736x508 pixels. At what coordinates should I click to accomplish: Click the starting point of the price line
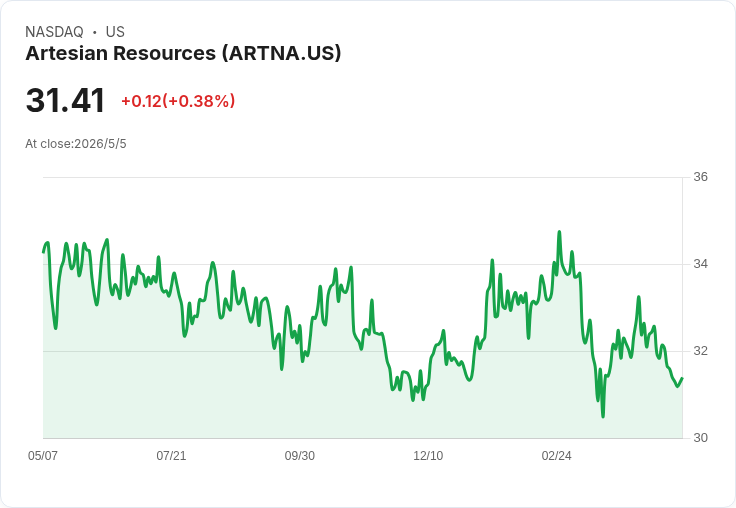(x=44, y=252)
